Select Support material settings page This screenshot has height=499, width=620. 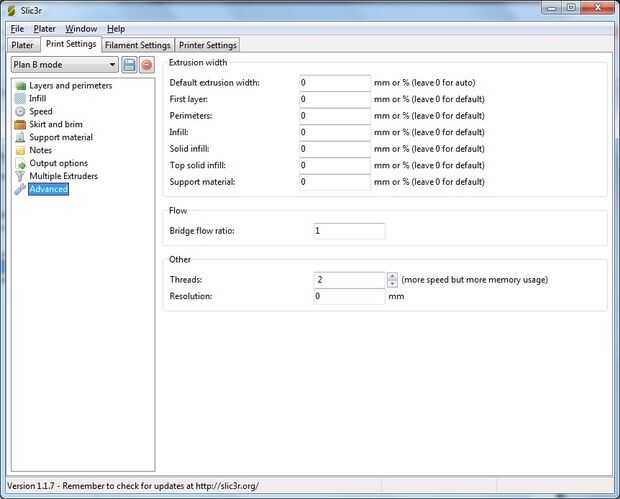(x=61, y=138)
